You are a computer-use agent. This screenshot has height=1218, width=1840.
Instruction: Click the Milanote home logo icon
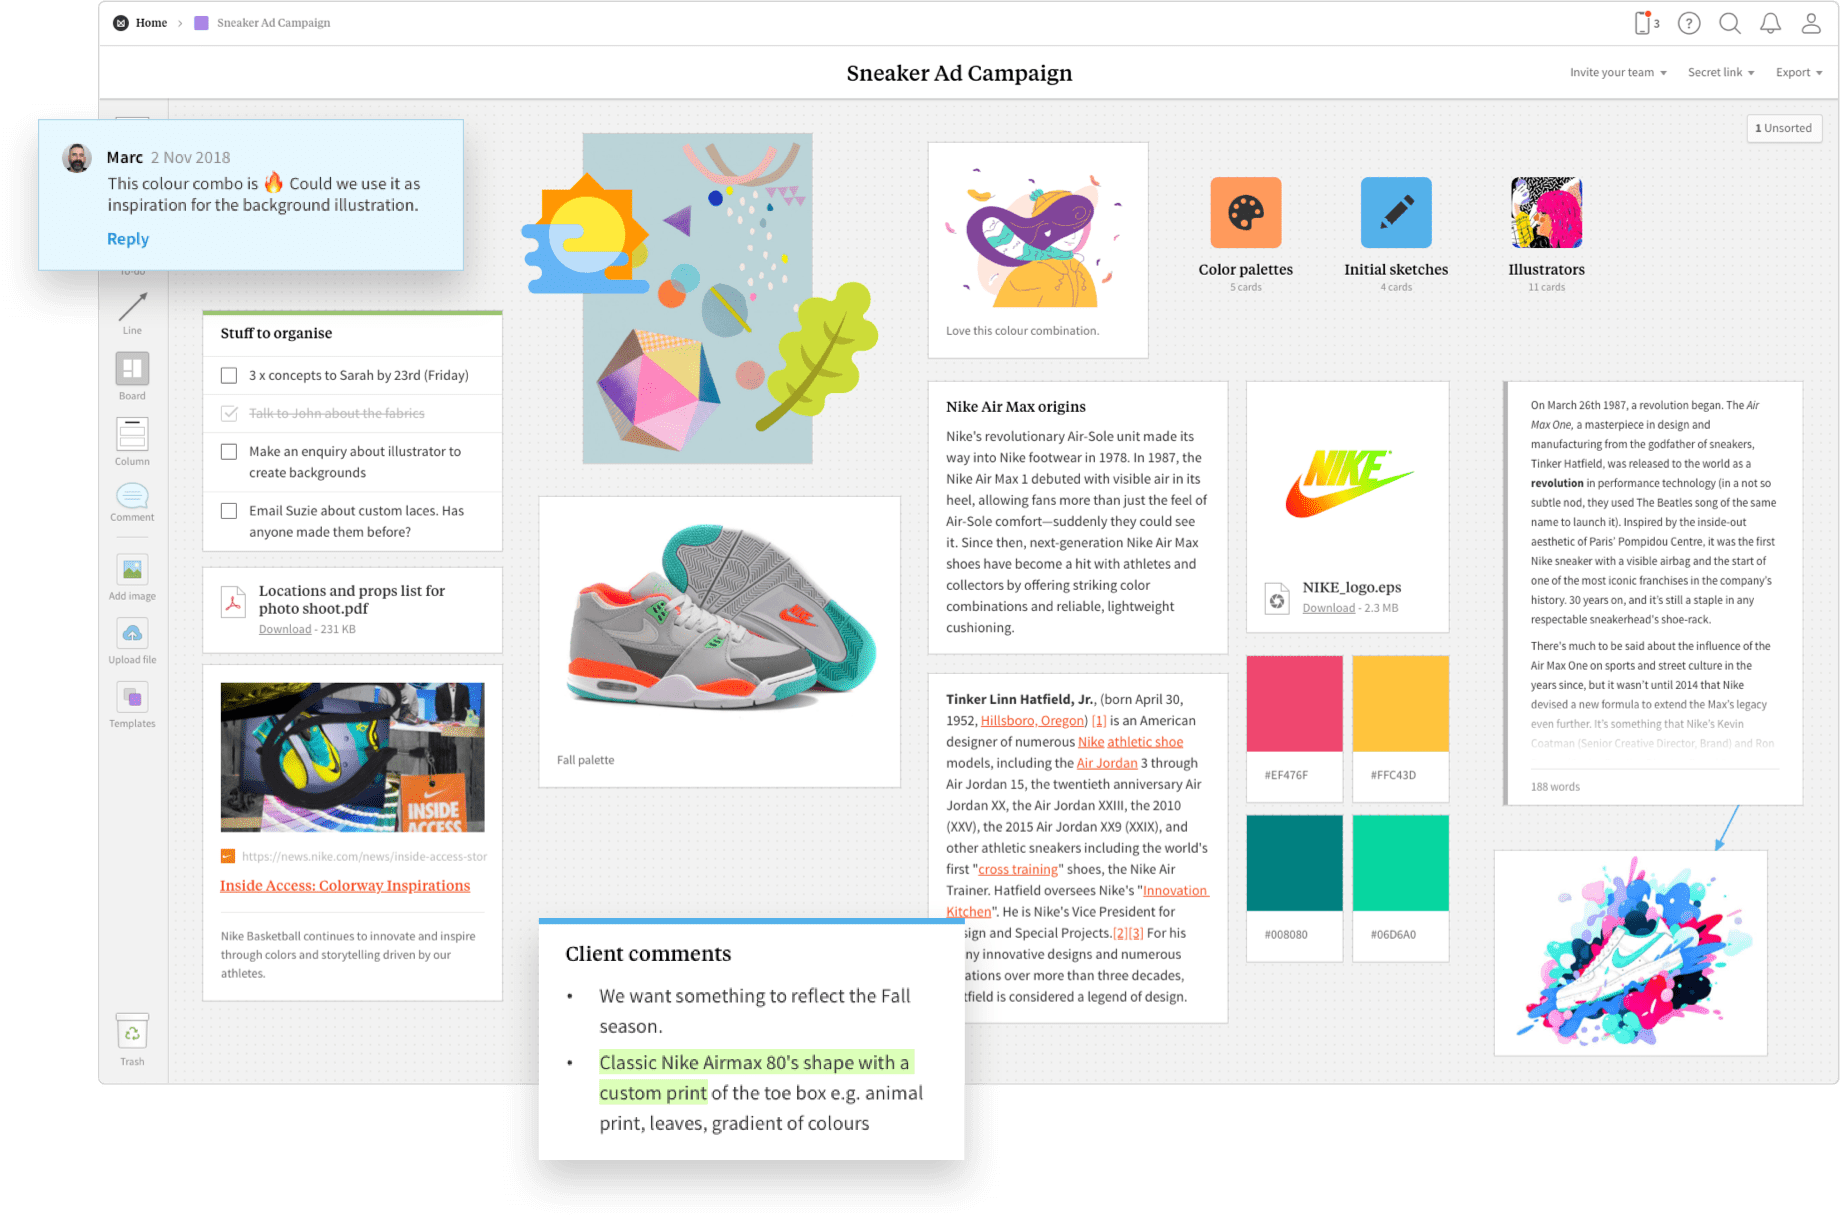(x=121, y=23)
